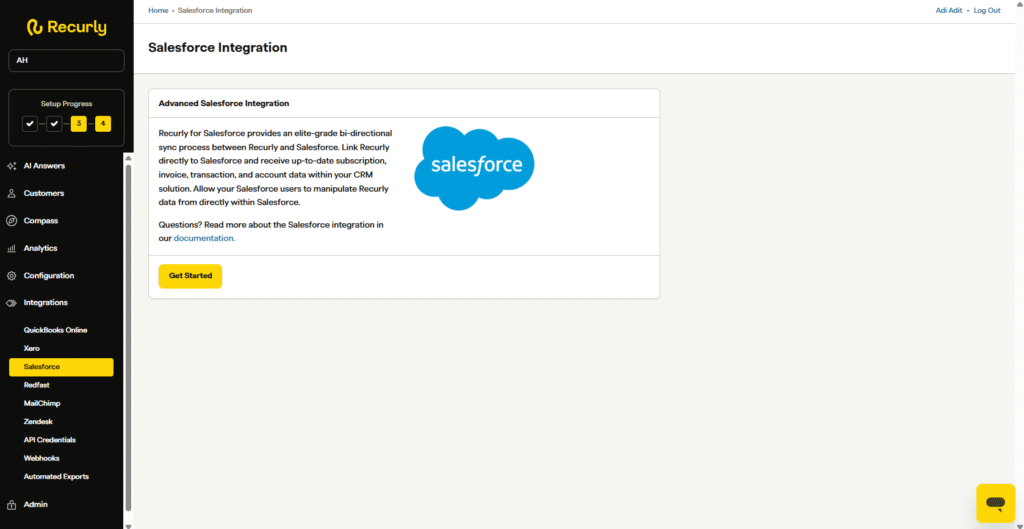Click the sidebar scroll up arrow

coord(128,158)
